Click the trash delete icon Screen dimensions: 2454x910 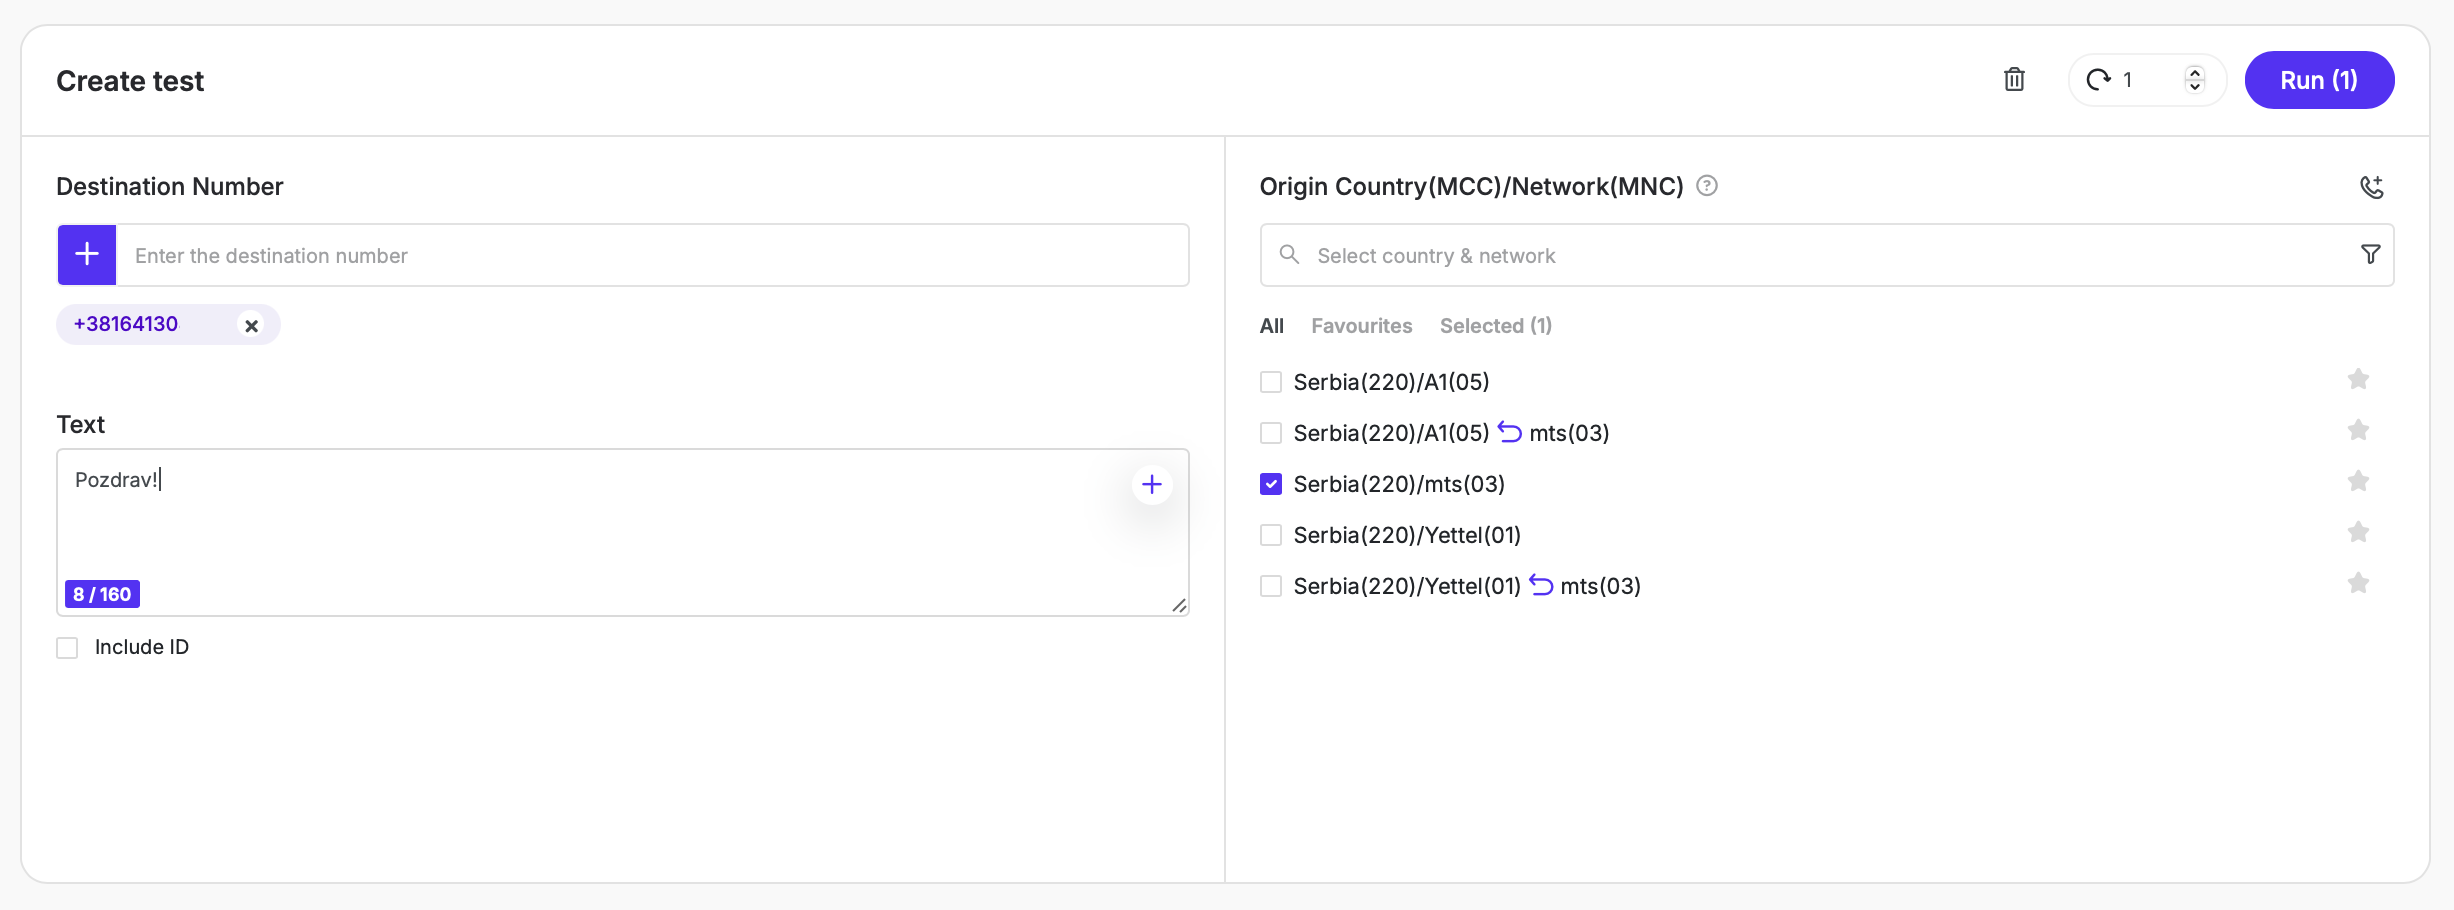pos(2014,80)
